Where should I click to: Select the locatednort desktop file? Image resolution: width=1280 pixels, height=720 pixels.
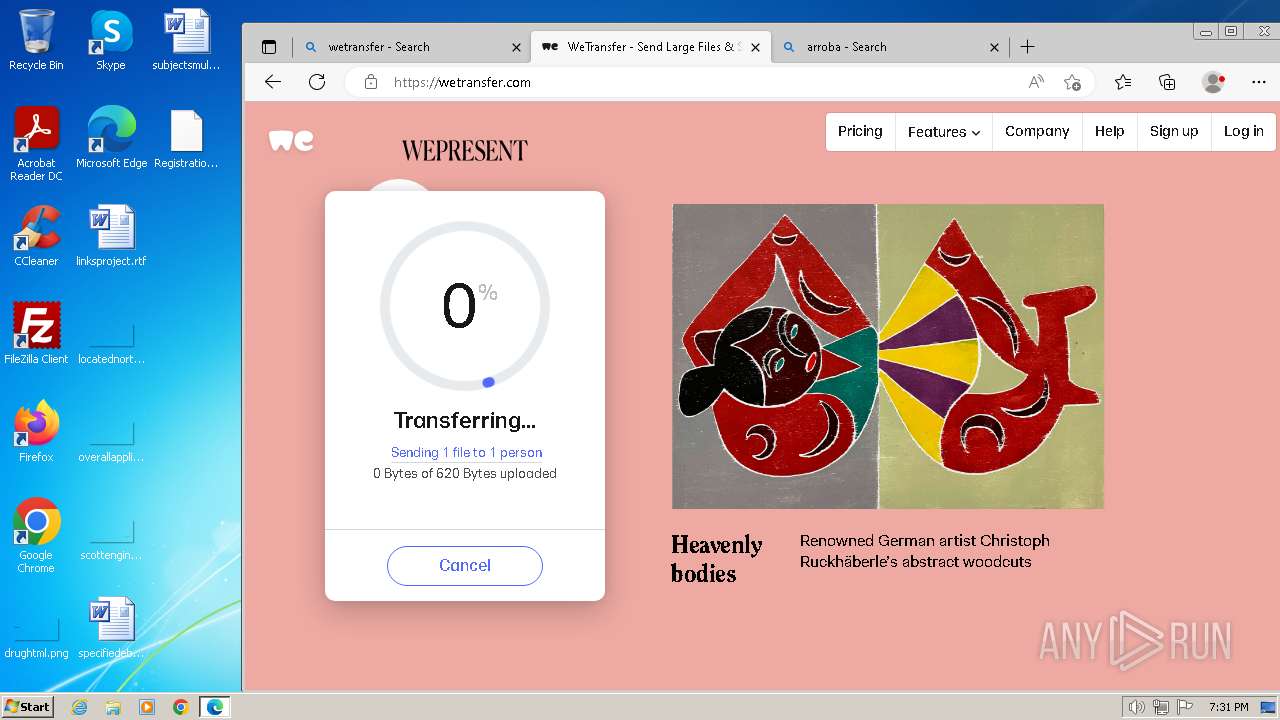[x=111, y=345]
